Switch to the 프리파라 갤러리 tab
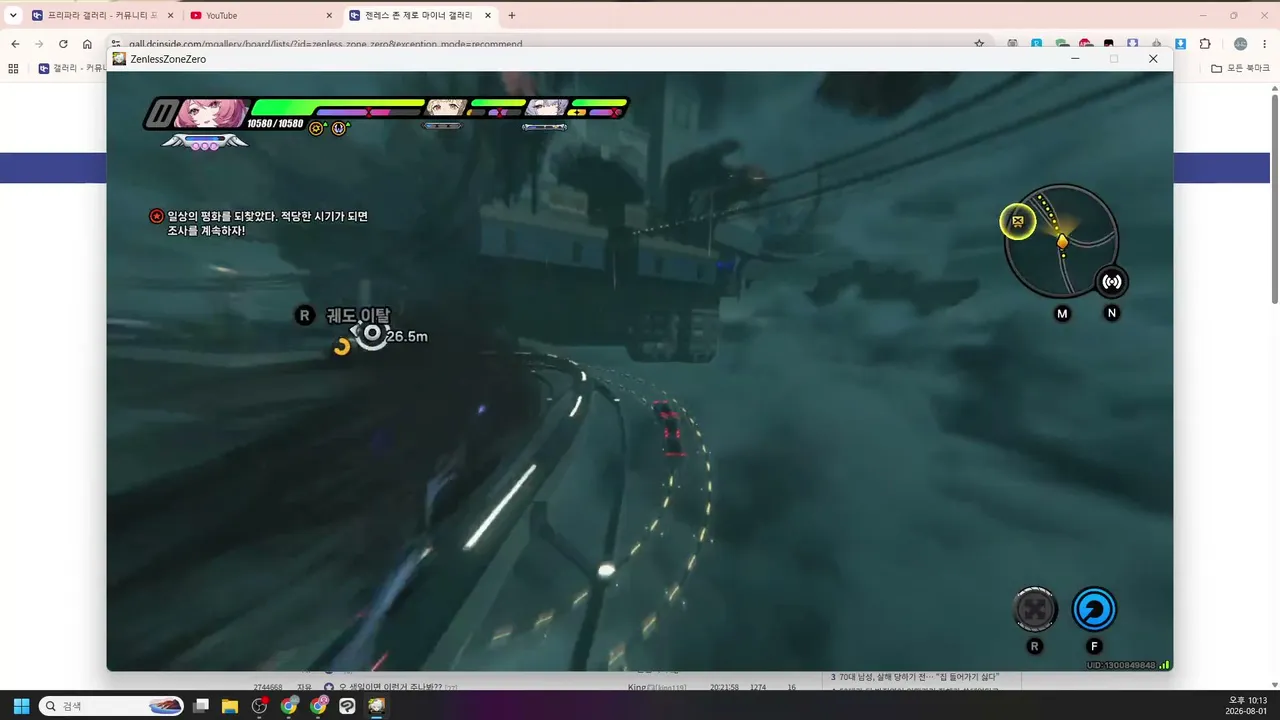The width and height of the screenshot is (1280, 720). pyautogui.click(x=102, y=15)
